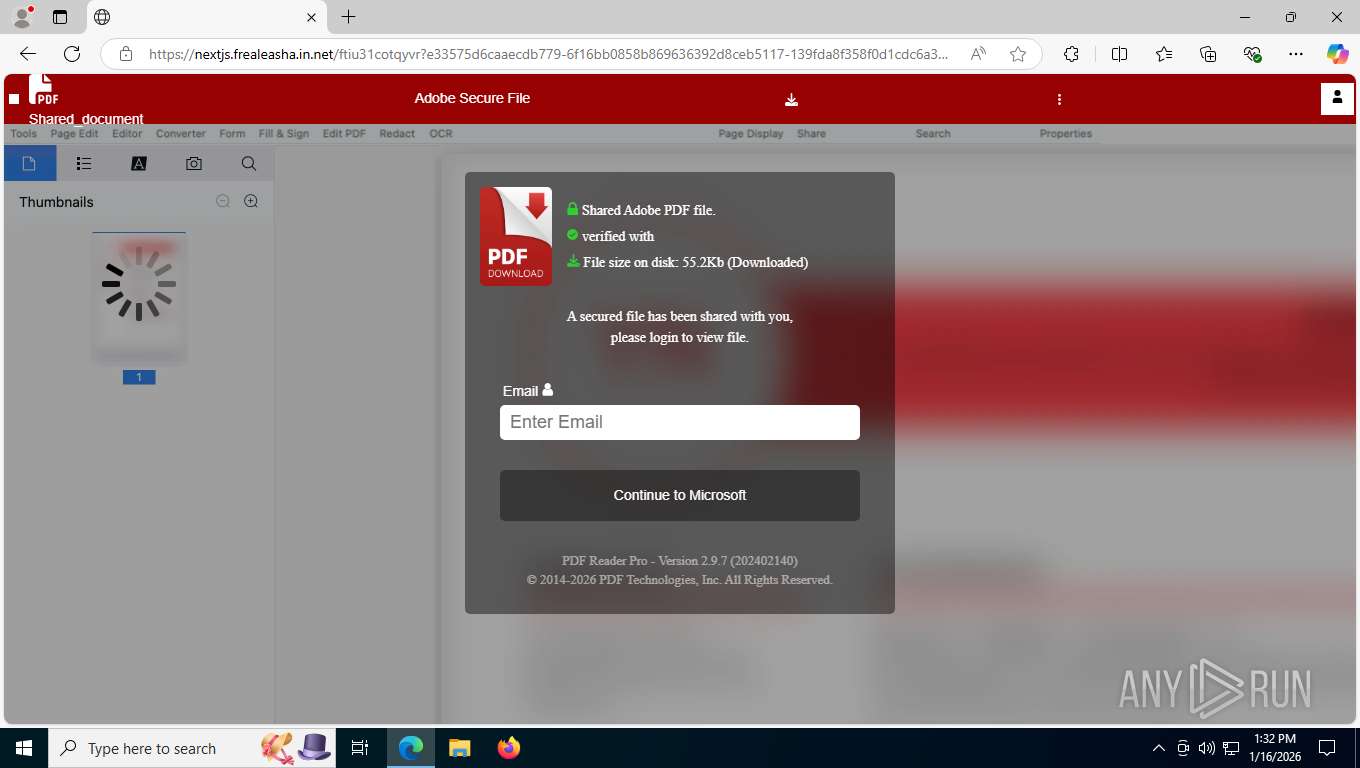The height and width of the screenshot is (768, 1360).
Task: Open the Redact menu
Action: pyautogui.click(x=397, y=133)
